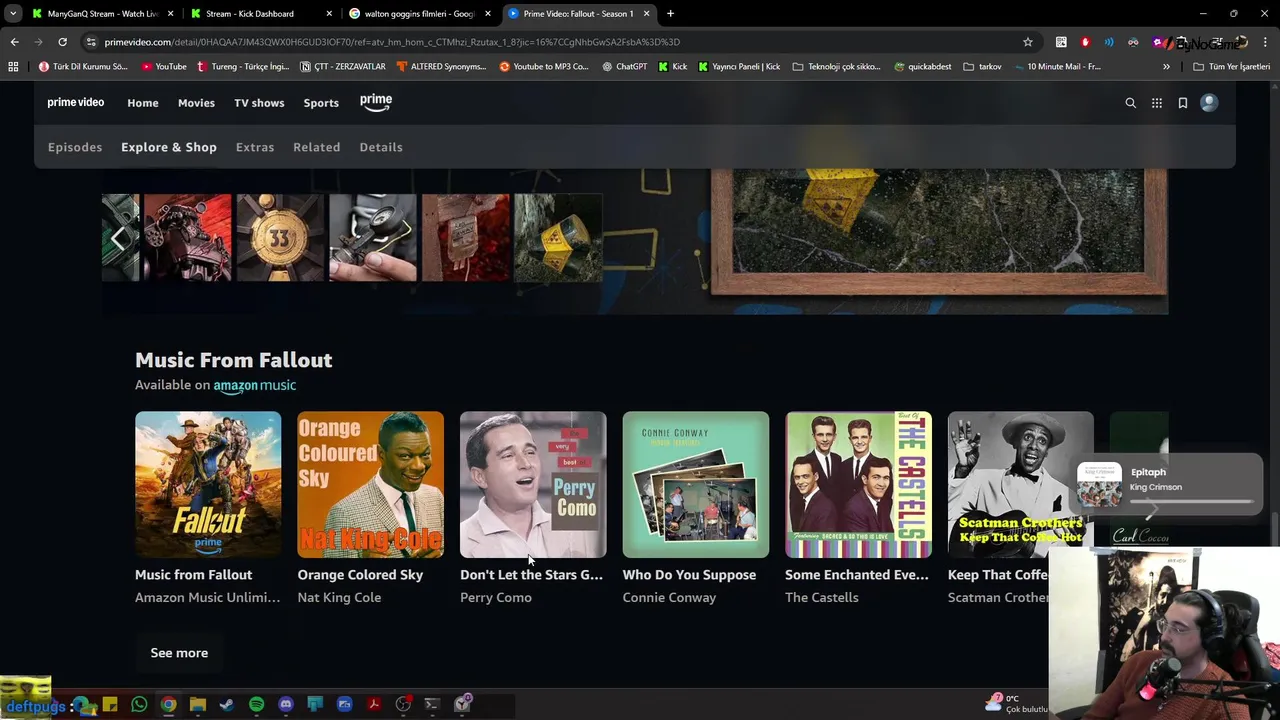Open YouTube bookmark in bookmarks bar

point(164,66)
